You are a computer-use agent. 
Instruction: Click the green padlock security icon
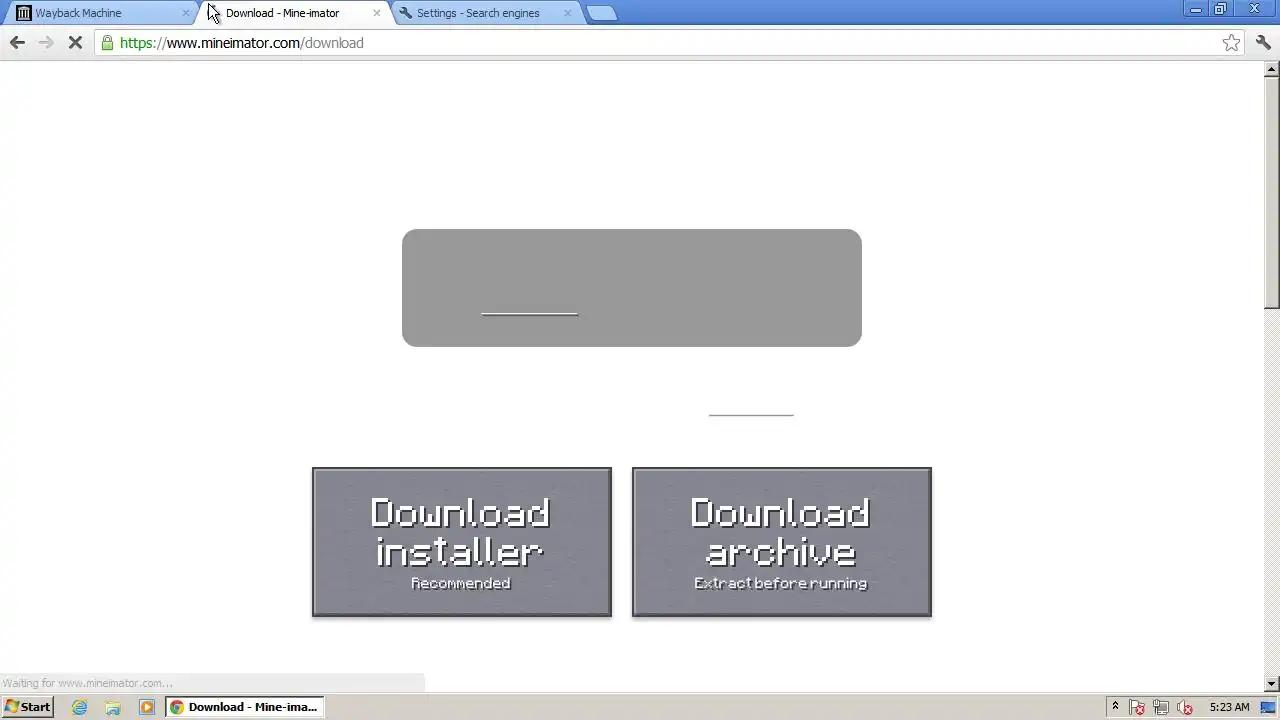click(x=107, y=43)
